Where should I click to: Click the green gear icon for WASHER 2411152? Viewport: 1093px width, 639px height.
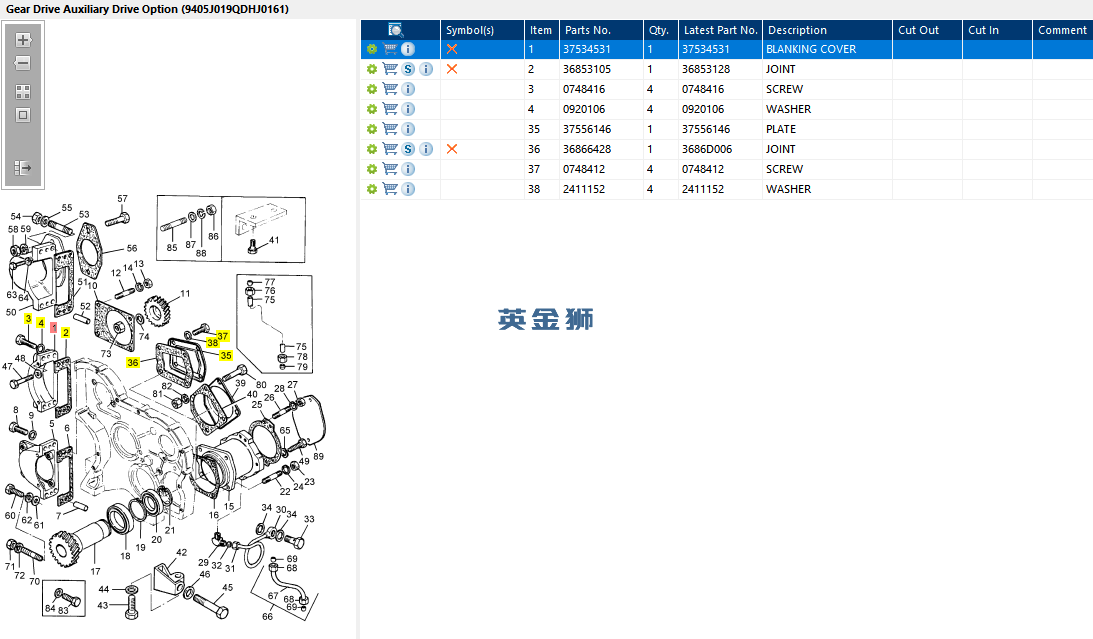(372, 190)
